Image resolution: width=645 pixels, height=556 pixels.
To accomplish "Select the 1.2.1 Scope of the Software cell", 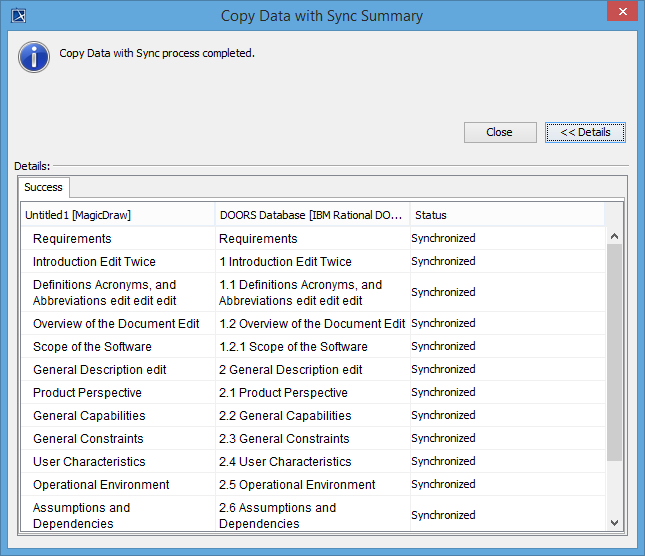I will coord(293,347).
